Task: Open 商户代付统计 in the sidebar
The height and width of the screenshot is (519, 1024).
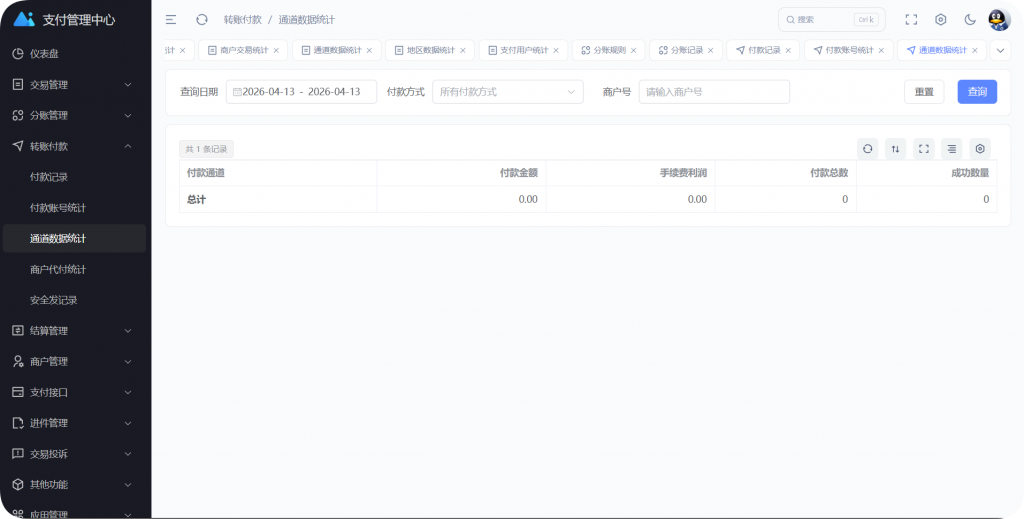Action: pyautogui.click(x=74, y=270)
